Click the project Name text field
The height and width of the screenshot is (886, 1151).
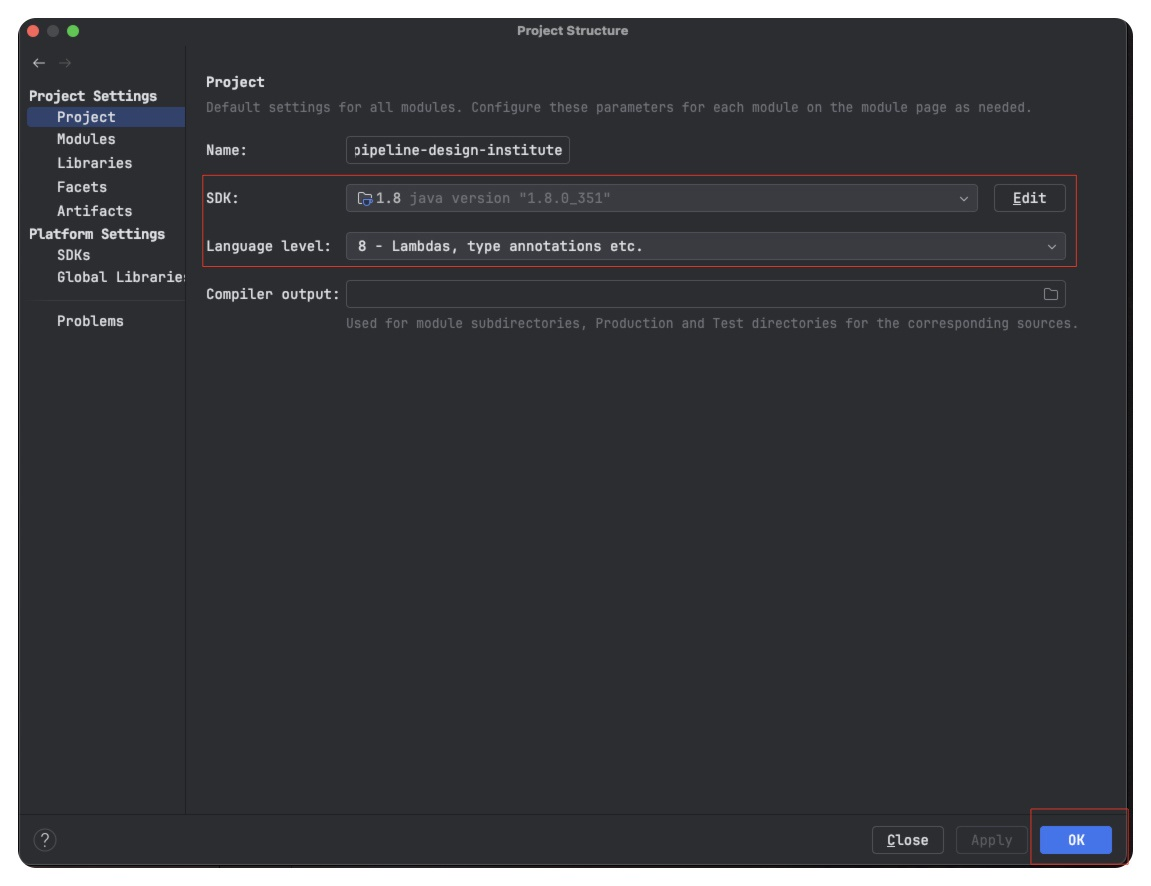(458, 150)
